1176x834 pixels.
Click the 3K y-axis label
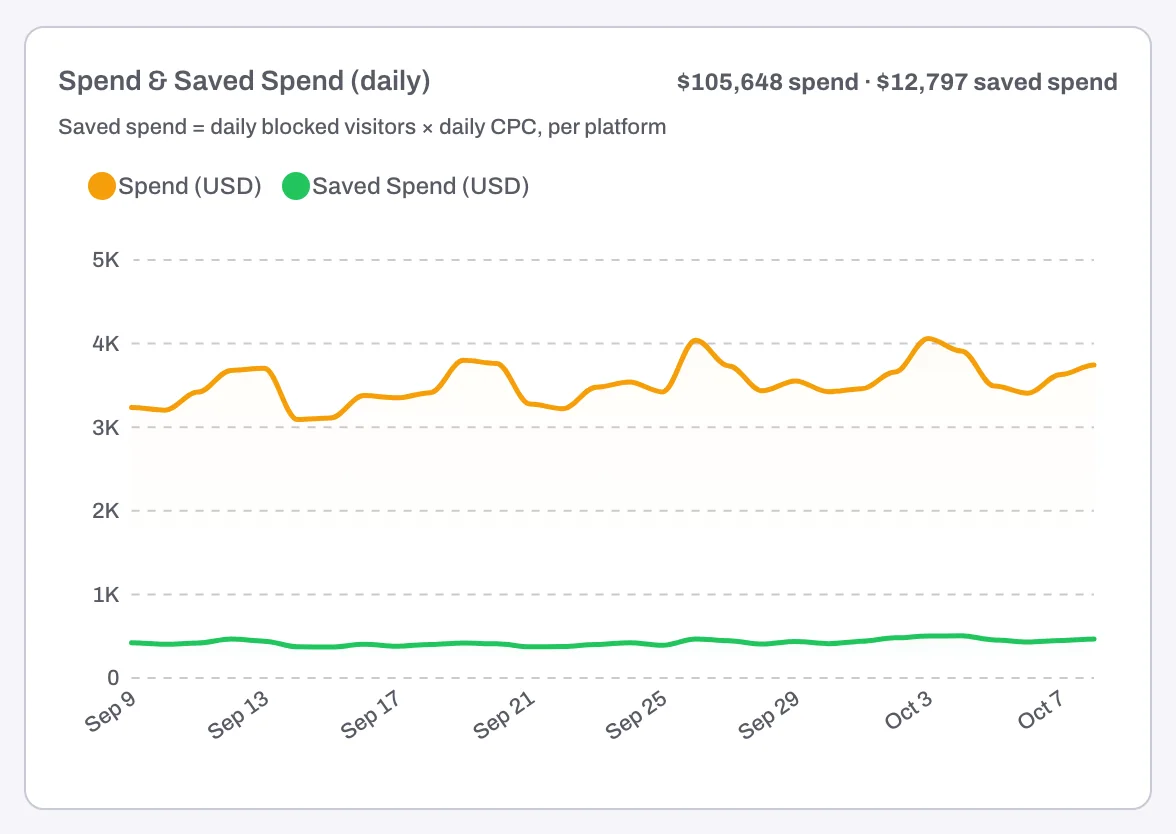tap(106, 428)
